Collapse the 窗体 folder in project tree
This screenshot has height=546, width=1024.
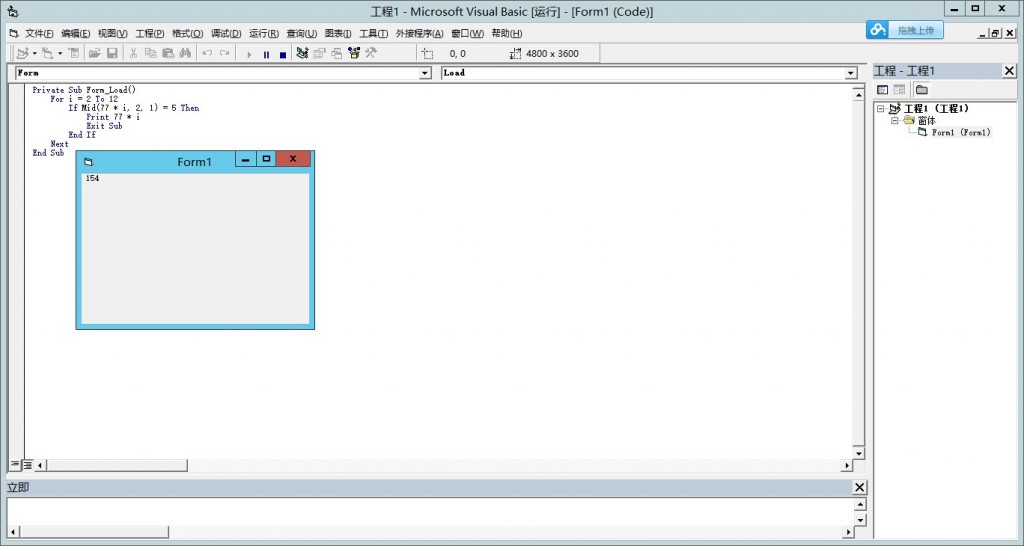tap(896, 120)
